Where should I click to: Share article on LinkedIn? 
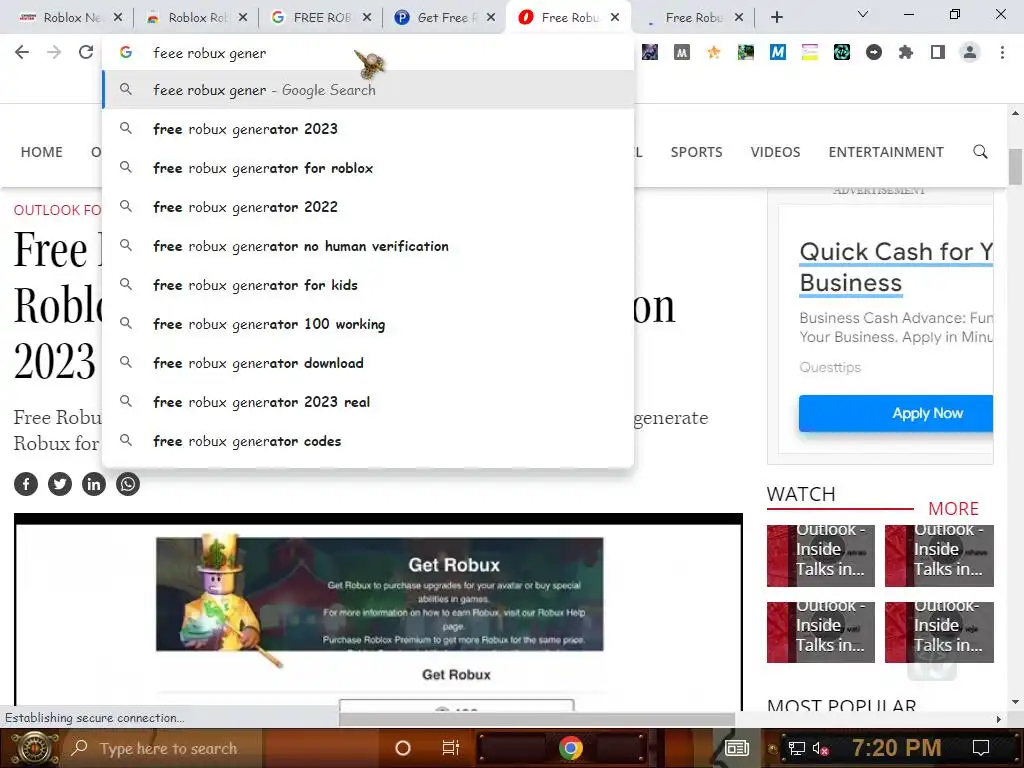point(94,484)
